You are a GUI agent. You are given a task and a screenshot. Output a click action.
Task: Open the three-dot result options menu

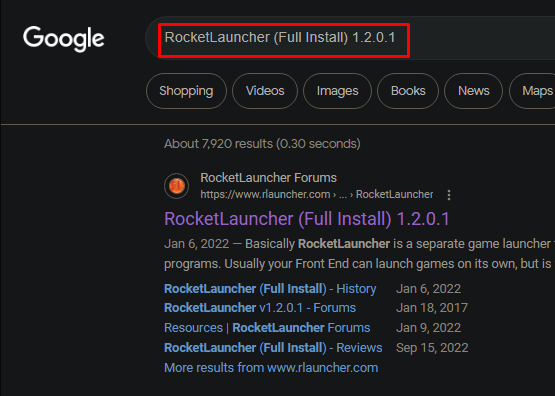pyautogui.click(x=449, y=195)
